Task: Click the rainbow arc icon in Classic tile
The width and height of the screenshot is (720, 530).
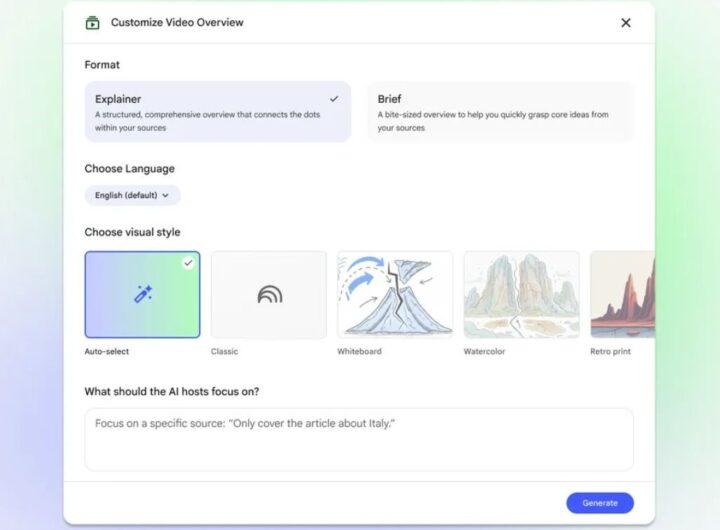Action: click(269, 294)
